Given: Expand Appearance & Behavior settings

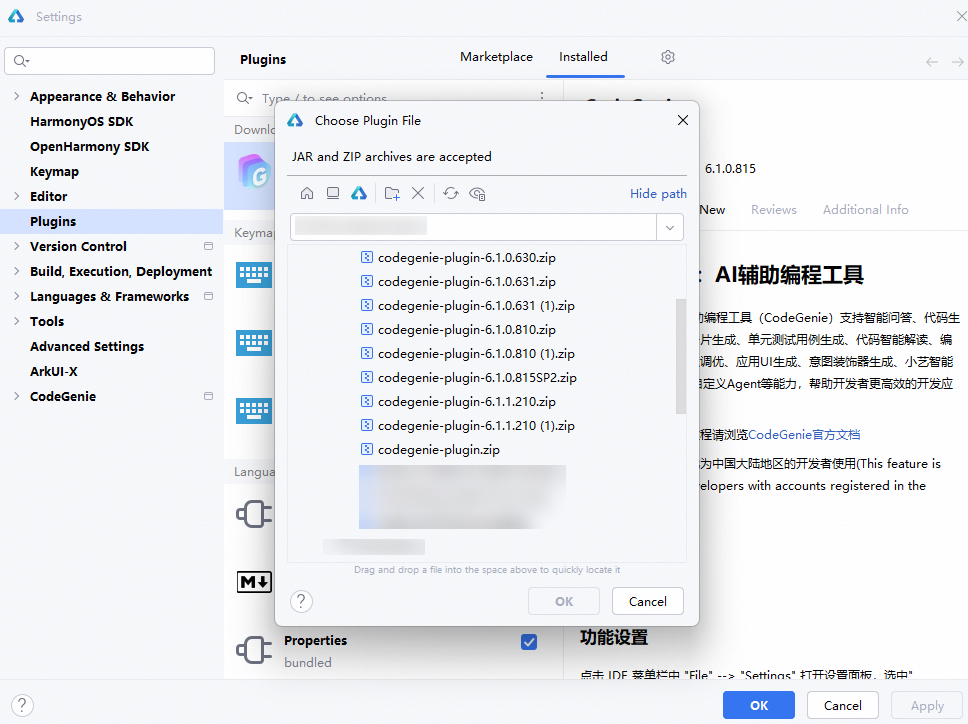Looking at the screenshot, I should click(16, 97).
